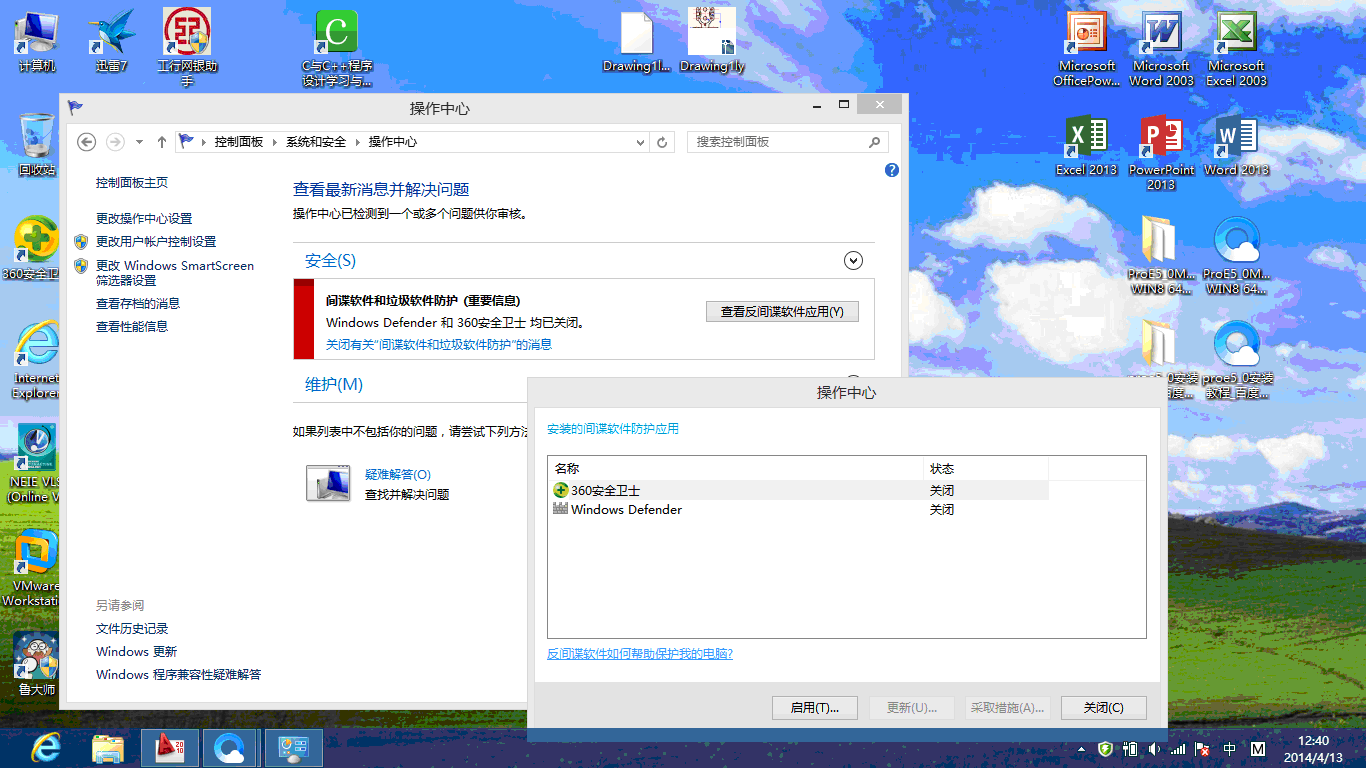
Task: Open the network signal tray icon
Action: [x=1178, y=749]
